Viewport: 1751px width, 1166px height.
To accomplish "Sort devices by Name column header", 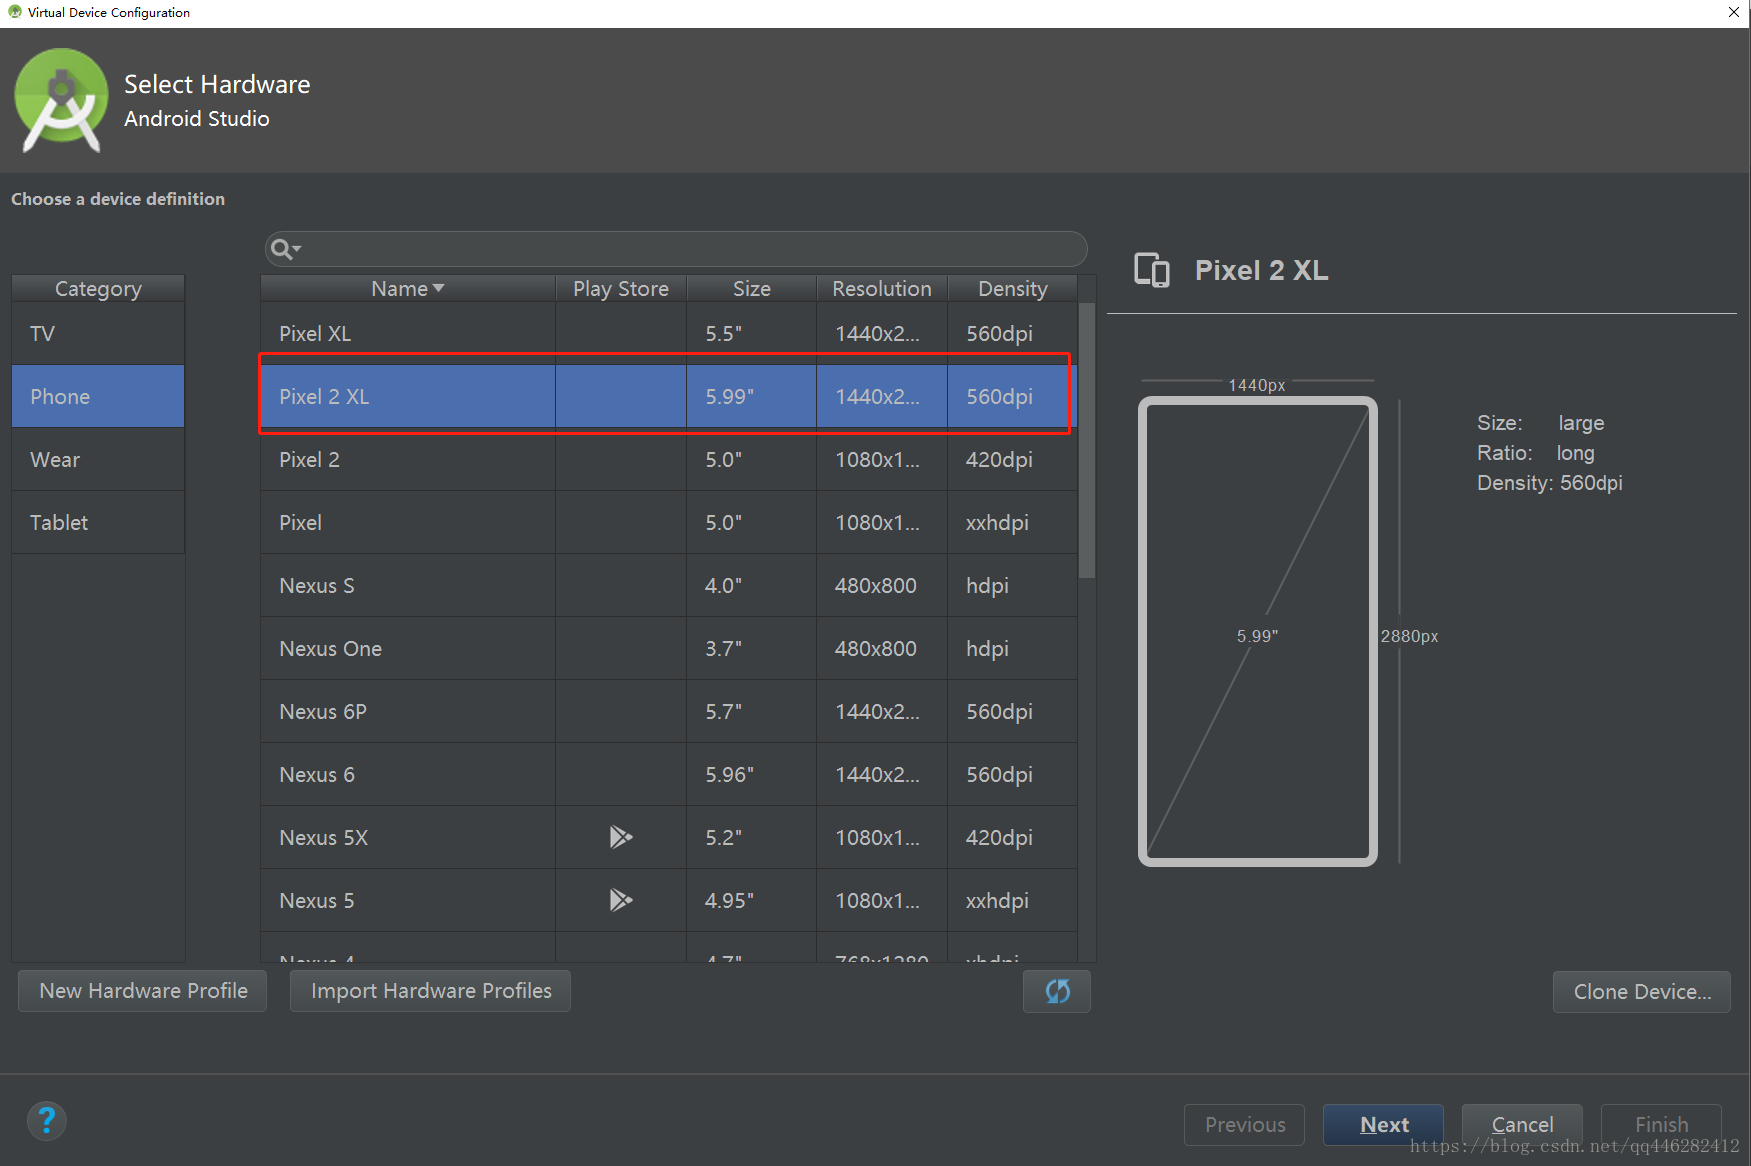I will tap(408, 289).
